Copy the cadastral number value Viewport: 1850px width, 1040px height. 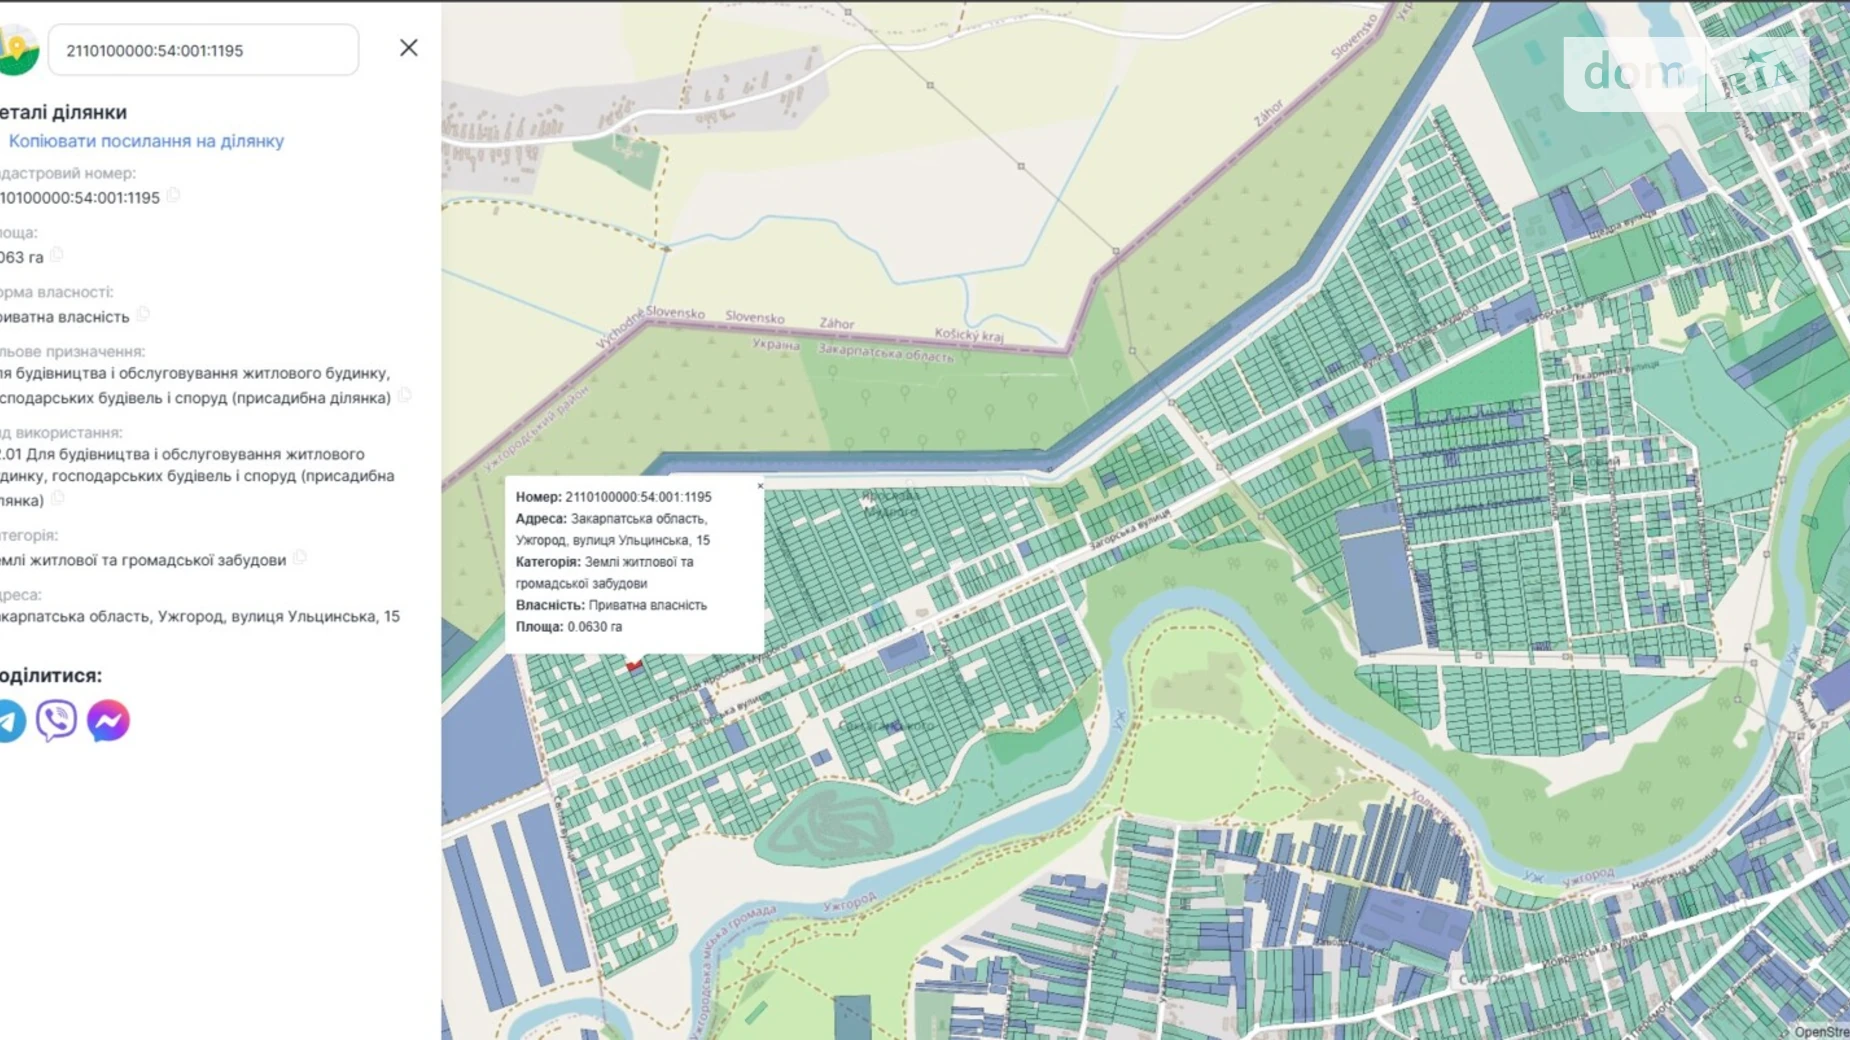coord(174,196)
